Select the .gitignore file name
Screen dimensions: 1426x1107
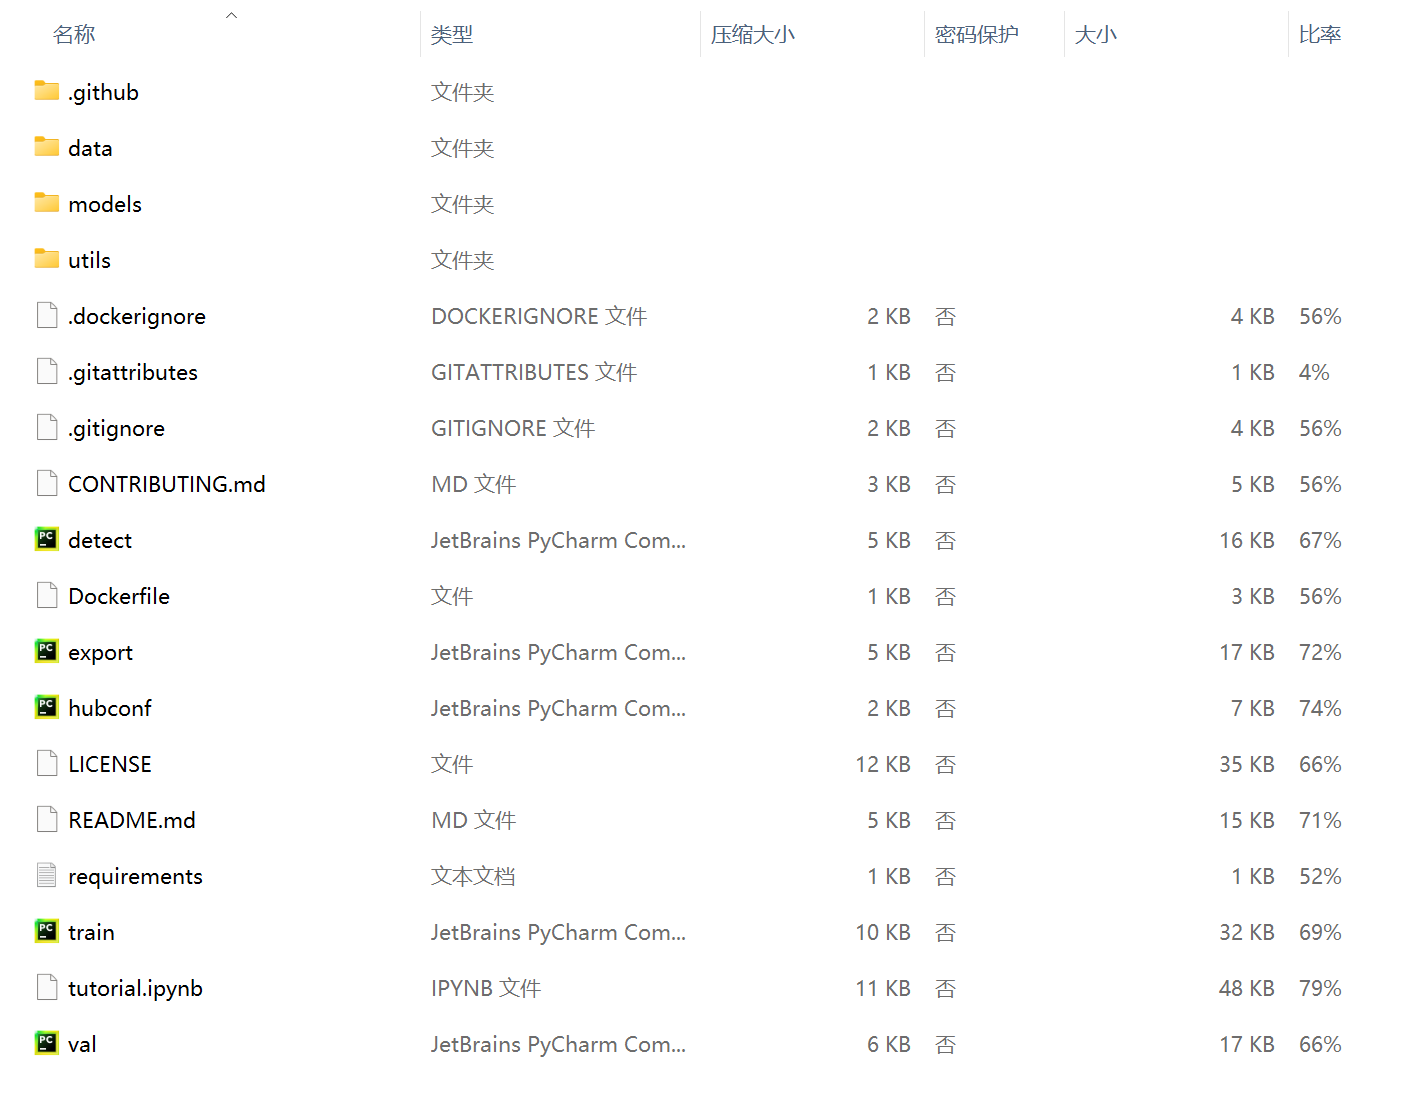[116, 428]
